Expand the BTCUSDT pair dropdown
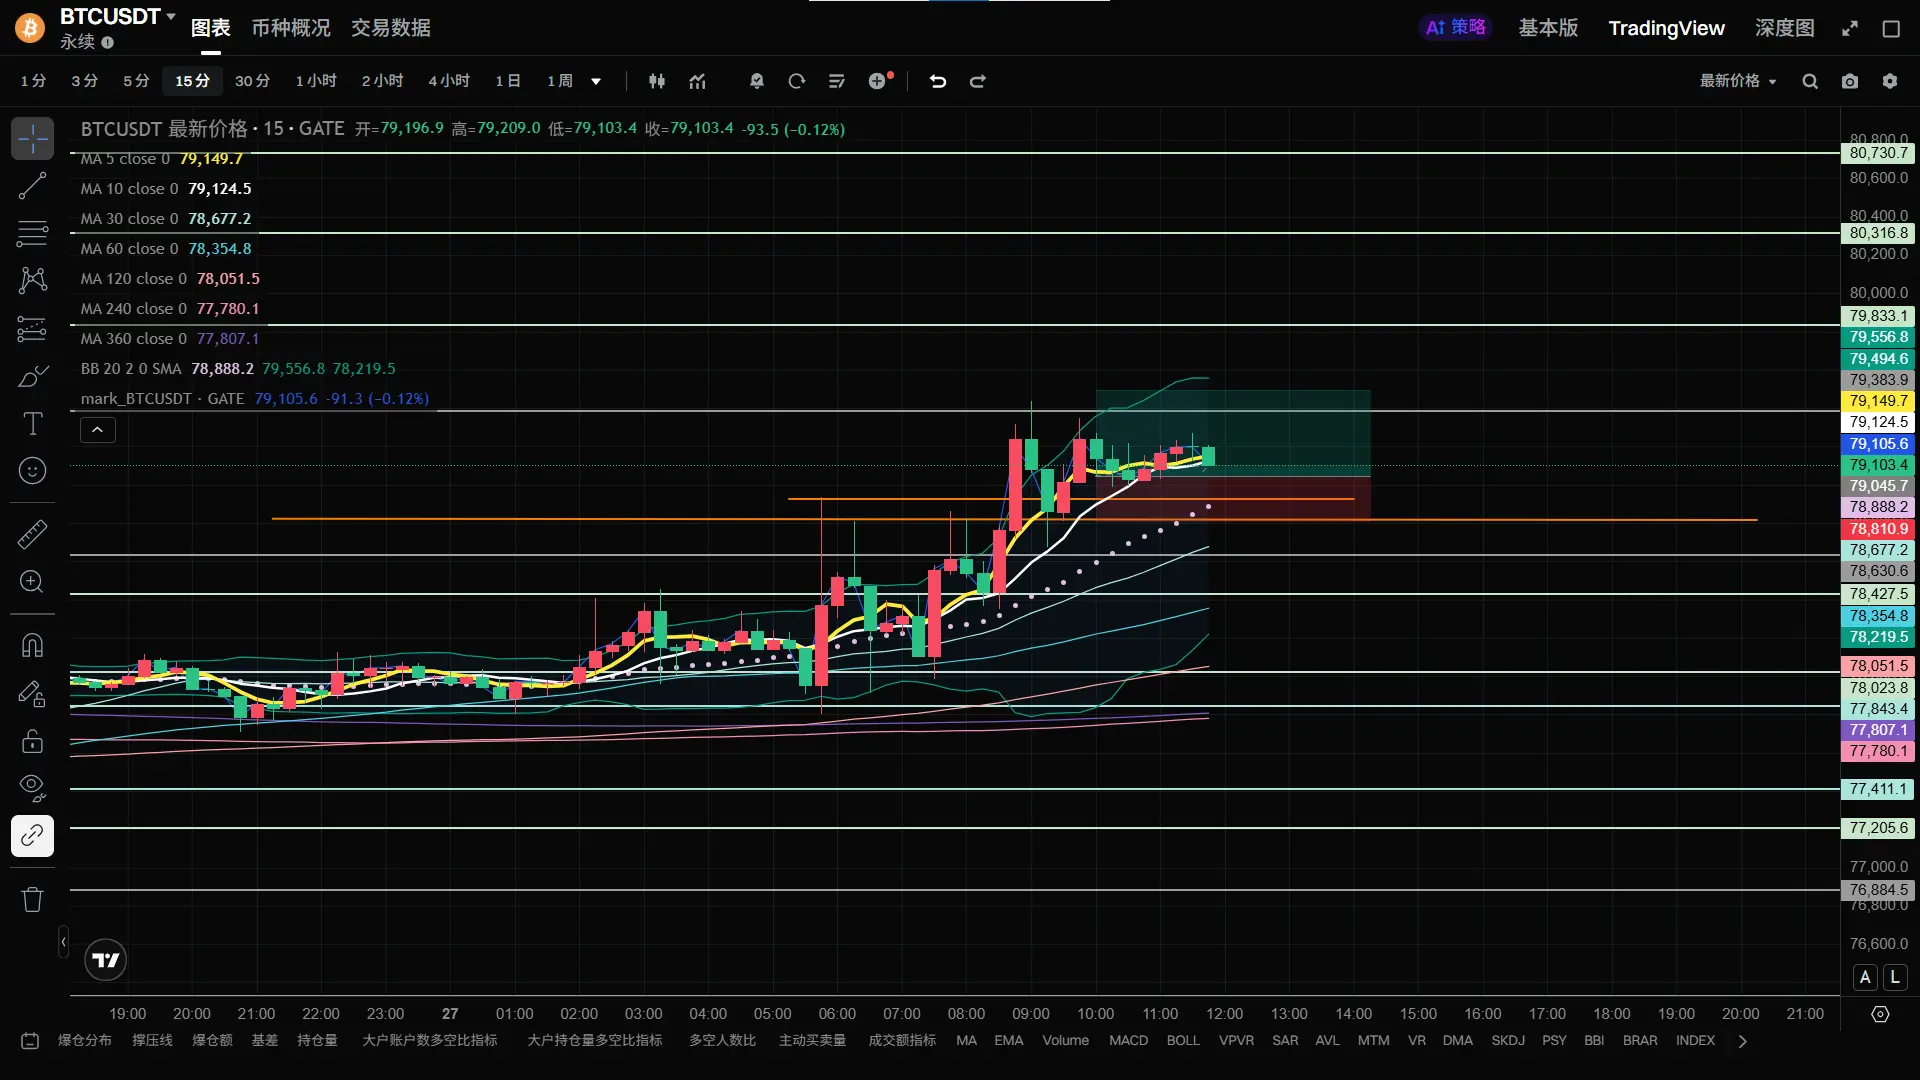Screen dimensions: 1920x1080 (170, 16)
